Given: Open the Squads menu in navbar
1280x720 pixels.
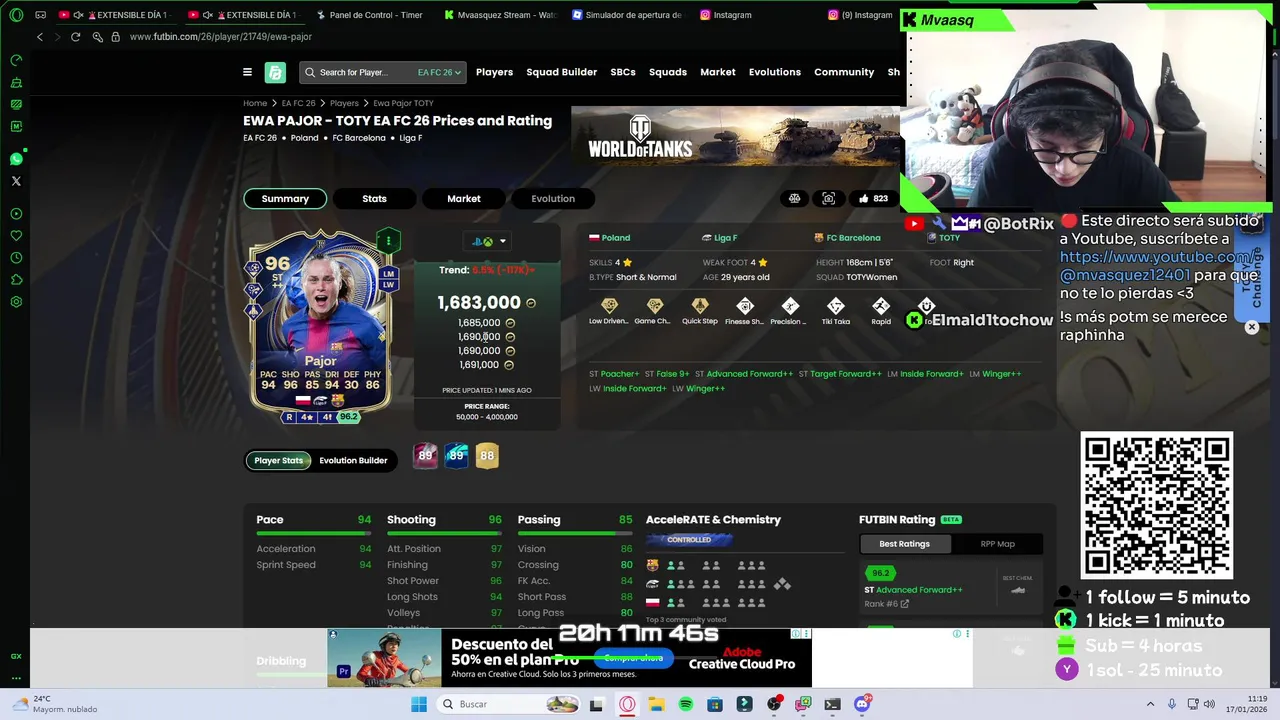Looking at the screenshot, I should [x=668, y=72].
